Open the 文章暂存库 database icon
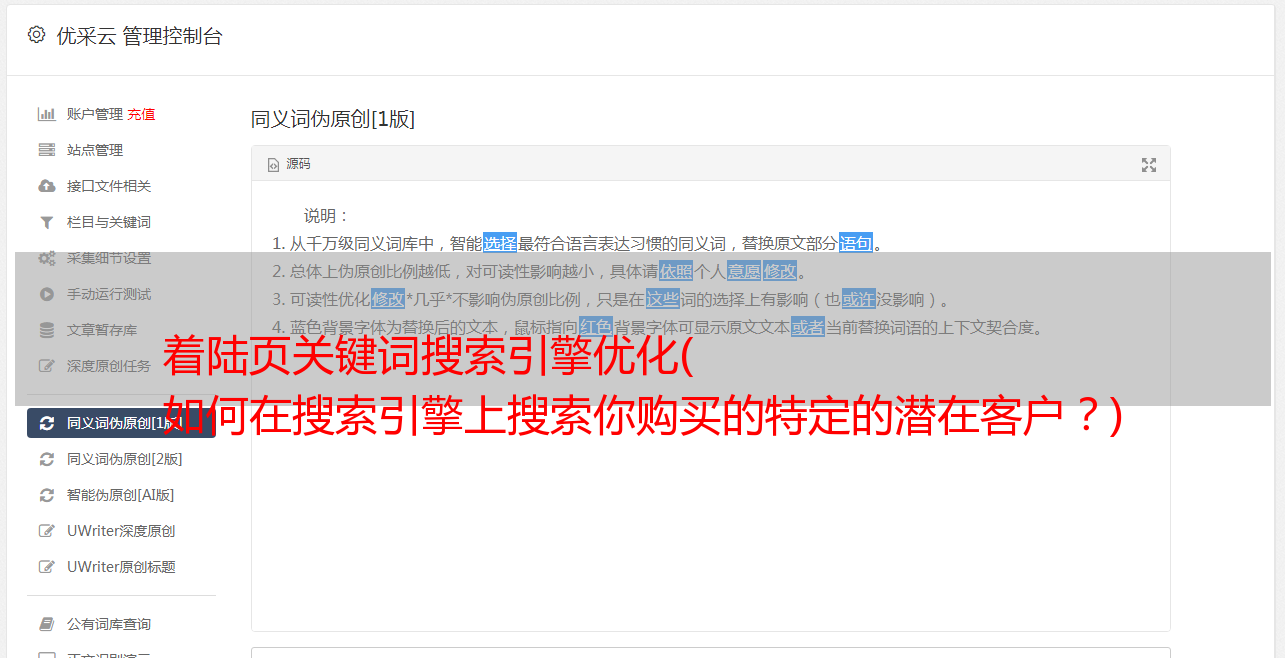 pos(46,330)
